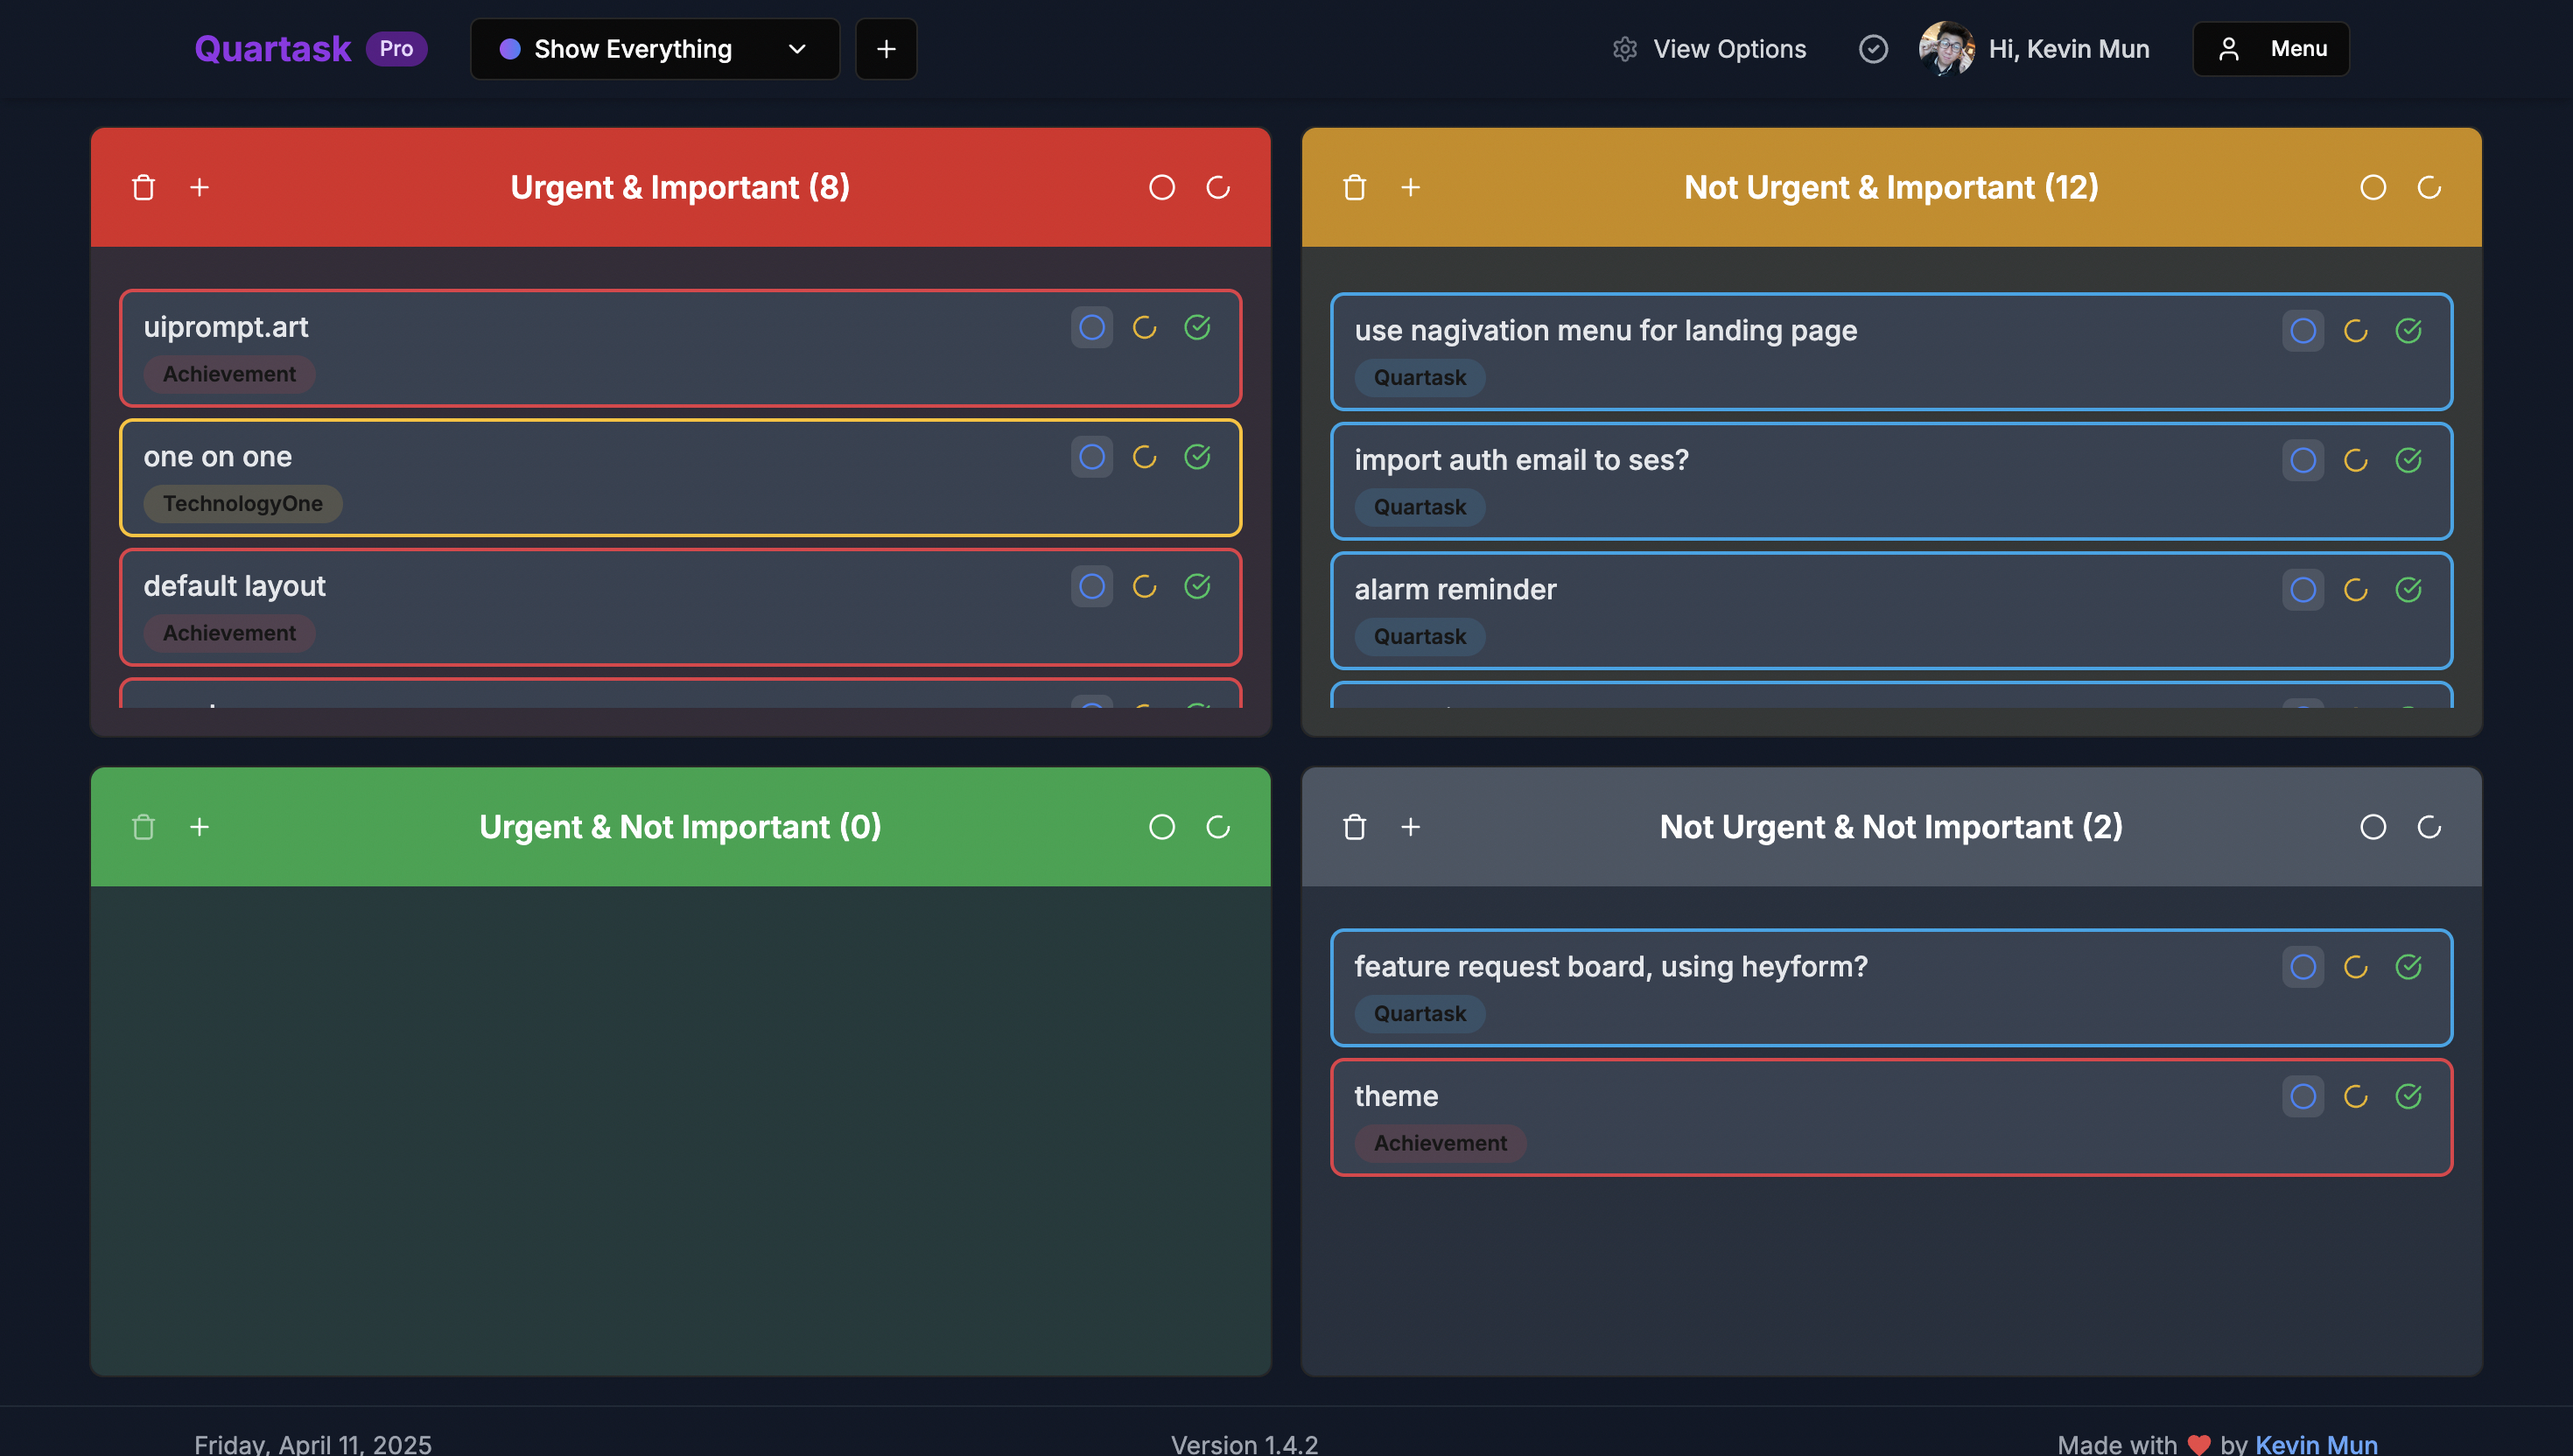Add a new task to Not Urgent & Important

click(1411, 187)
